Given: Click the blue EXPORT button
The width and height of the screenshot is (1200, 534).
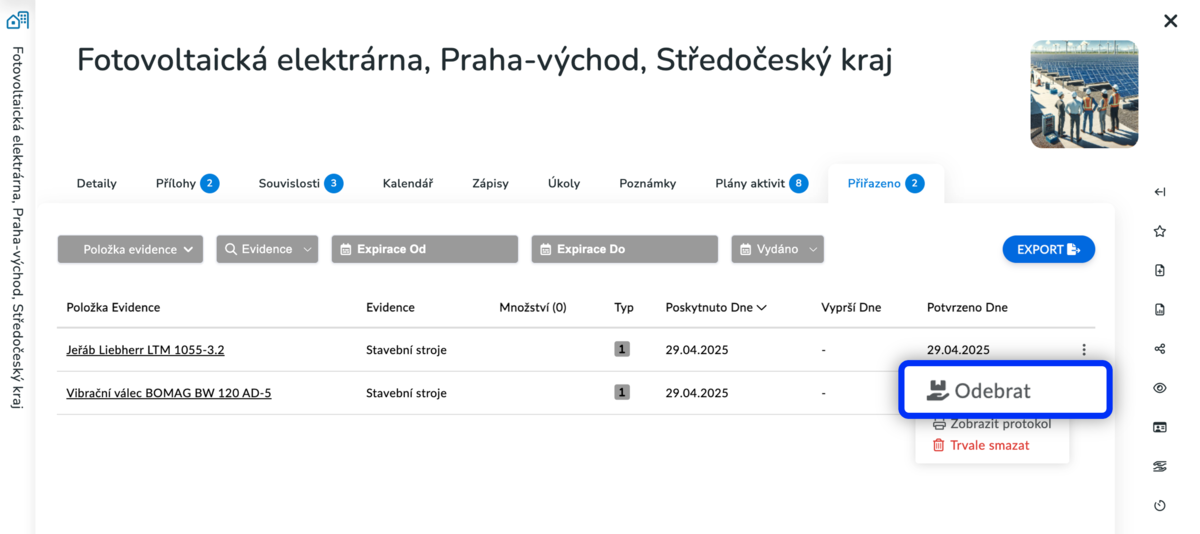Looking at the screenshot, I should point(1048,249).
